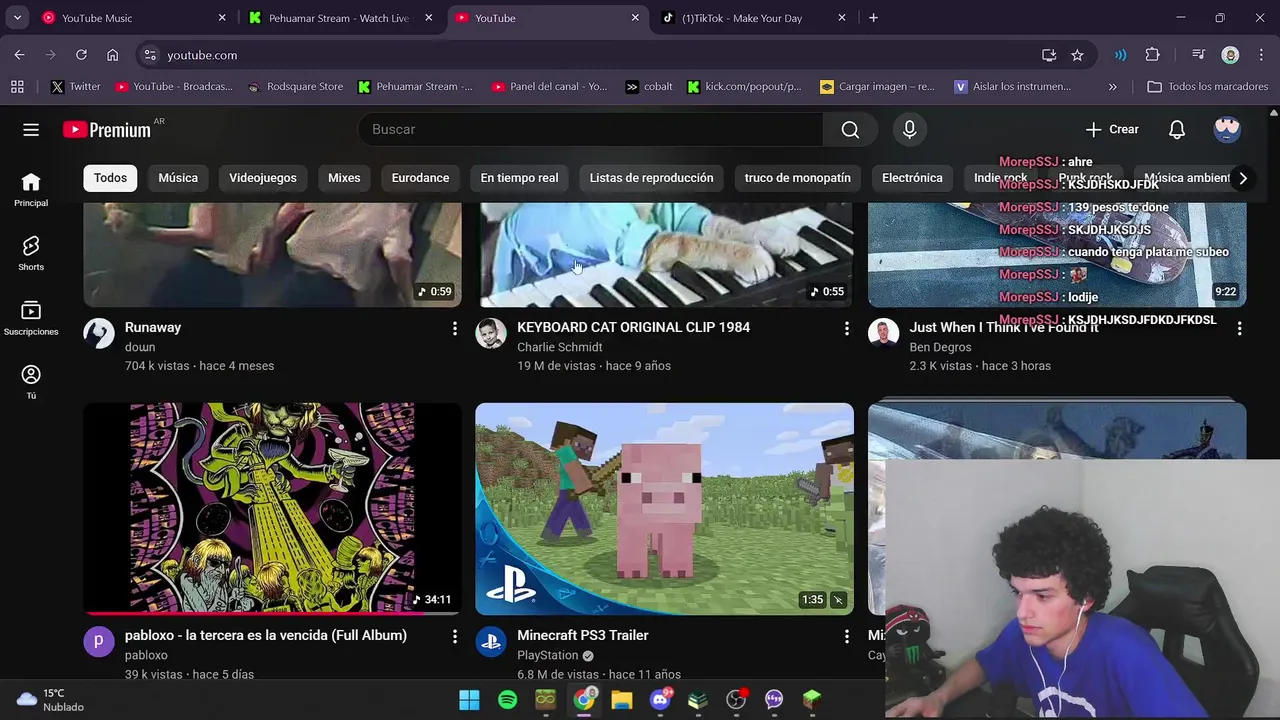This screenshot has height=720, width=1280.
Task: Open the Todos los marcadores folder
Action: [1207, 87]
